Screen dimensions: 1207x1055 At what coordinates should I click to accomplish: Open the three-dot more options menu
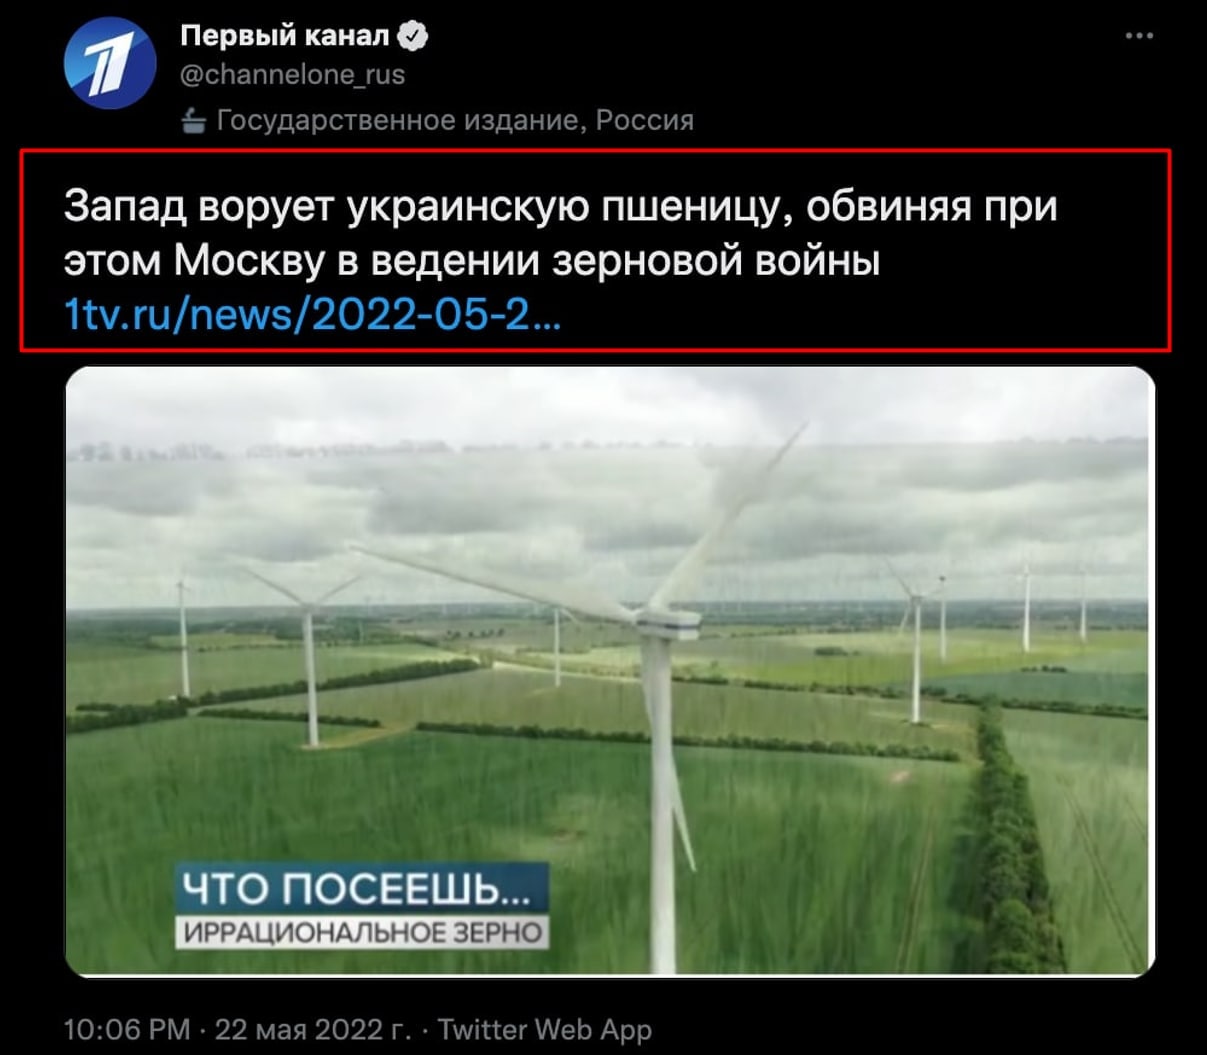(1139, 35)
